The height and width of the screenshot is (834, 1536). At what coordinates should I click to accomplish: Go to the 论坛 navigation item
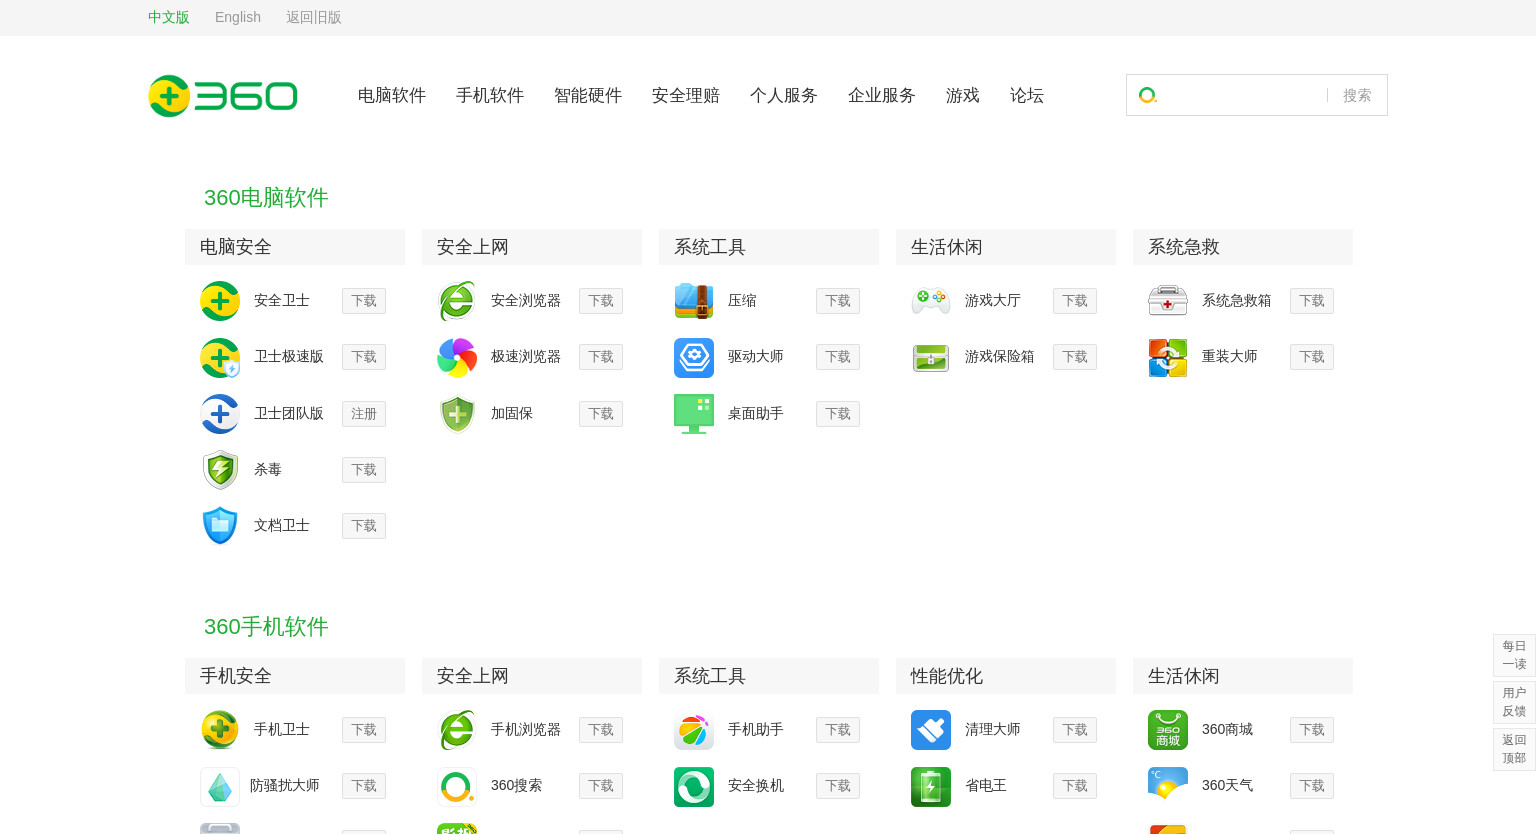tap(1027, 95)
